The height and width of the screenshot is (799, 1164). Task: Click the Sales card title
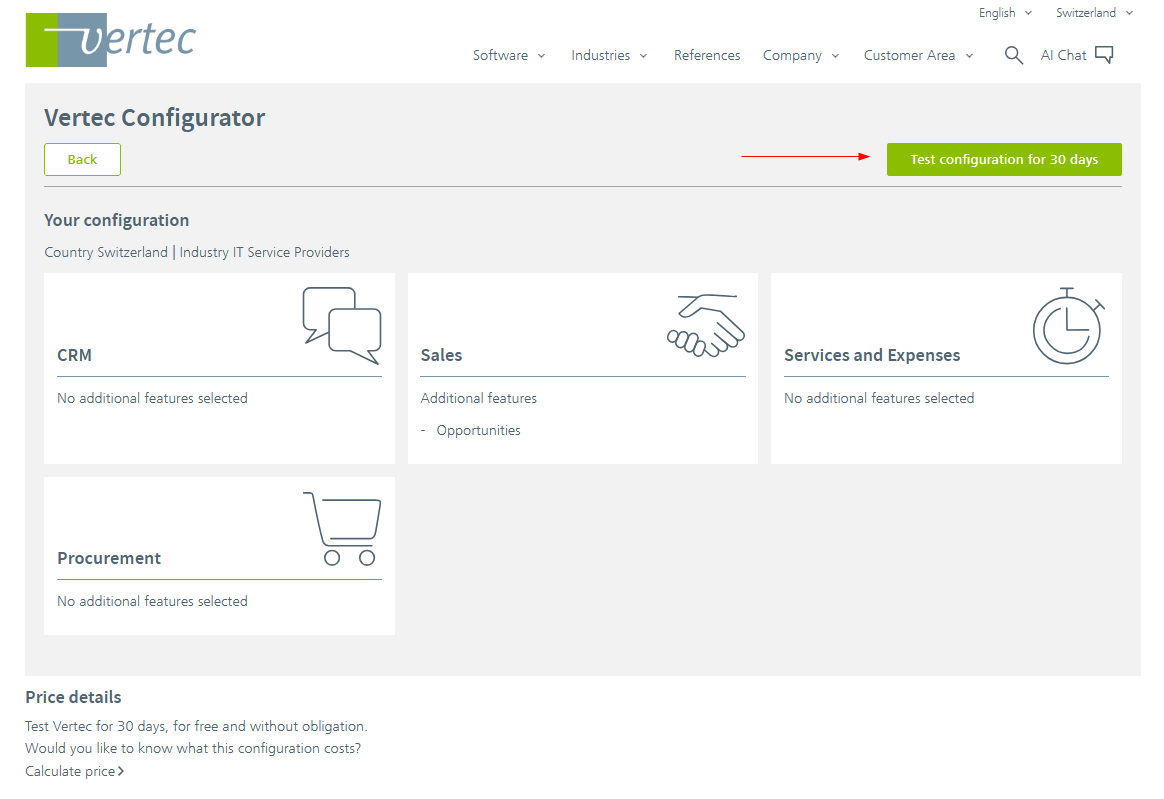click(441, 356)
